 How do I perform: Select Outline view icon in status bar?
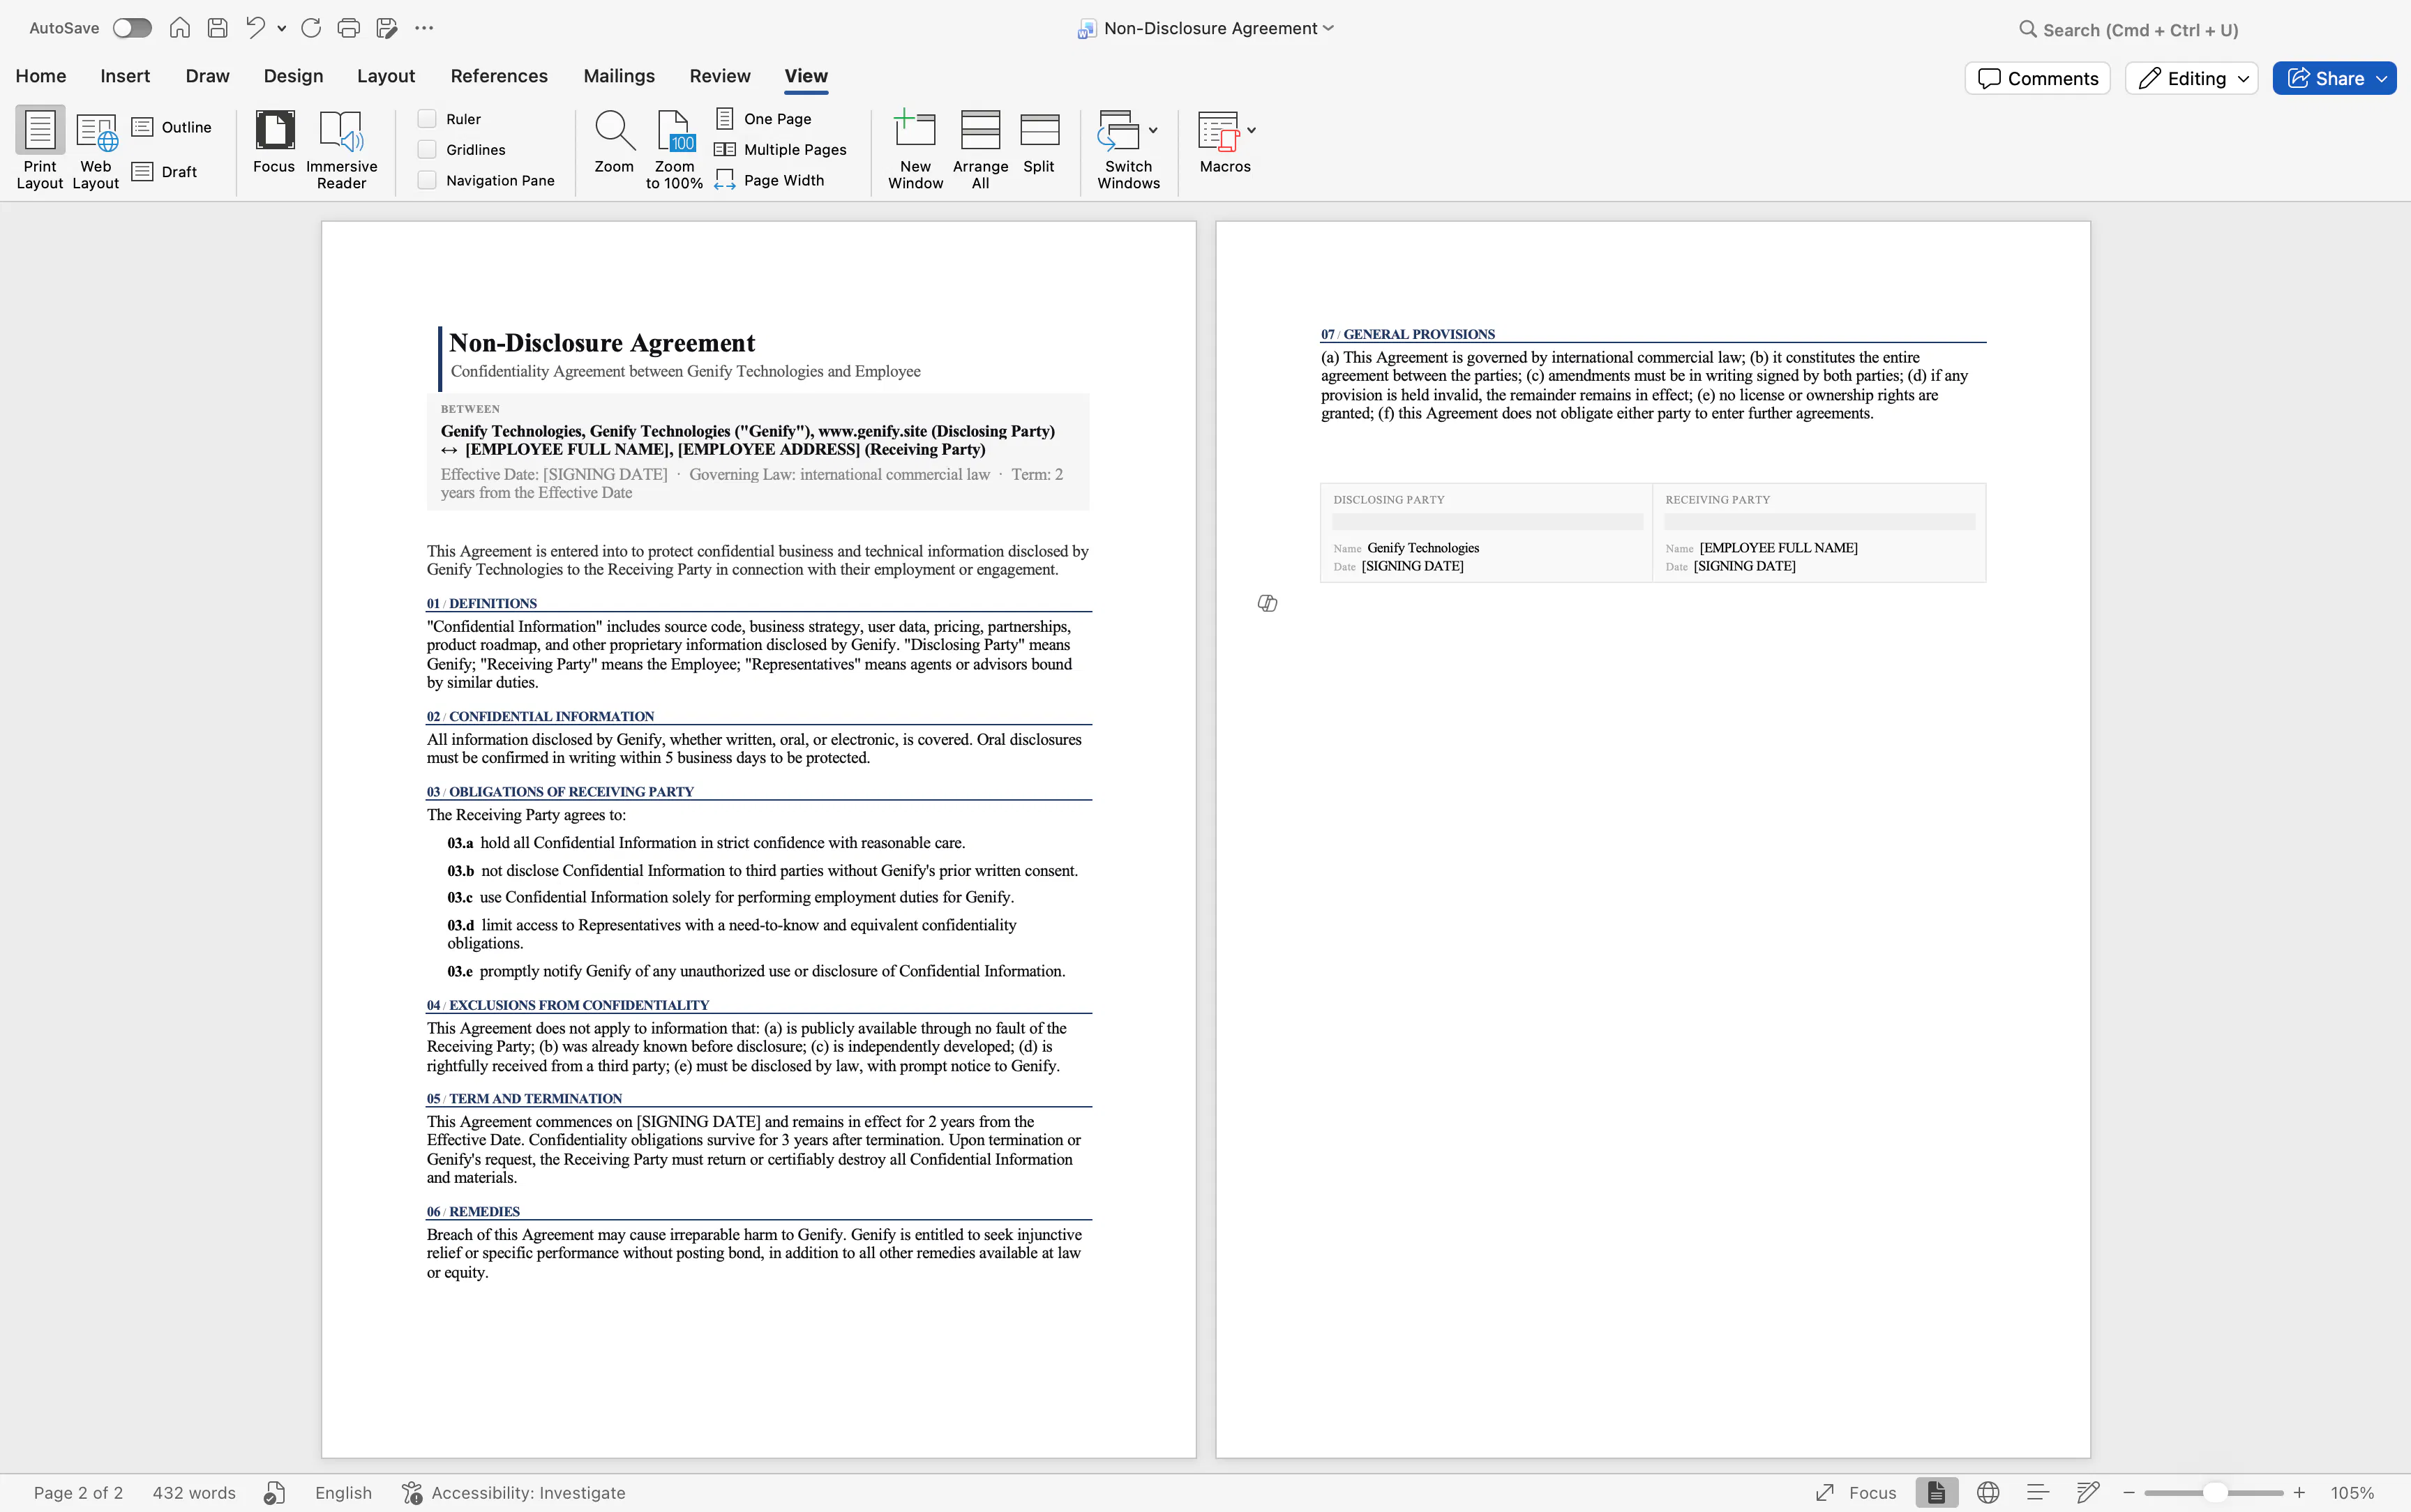(x=2038, y=1493)
